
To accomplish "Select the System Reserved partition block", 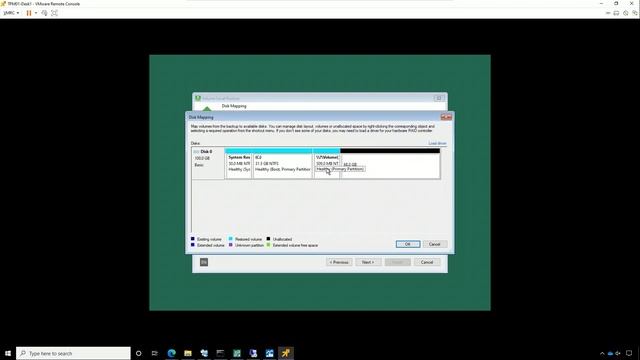I will [x=239, y=166].
